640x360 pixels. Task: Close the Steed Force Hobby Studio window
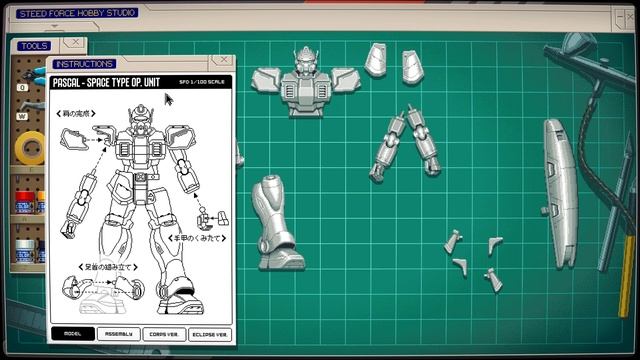[x=629, y=16]
